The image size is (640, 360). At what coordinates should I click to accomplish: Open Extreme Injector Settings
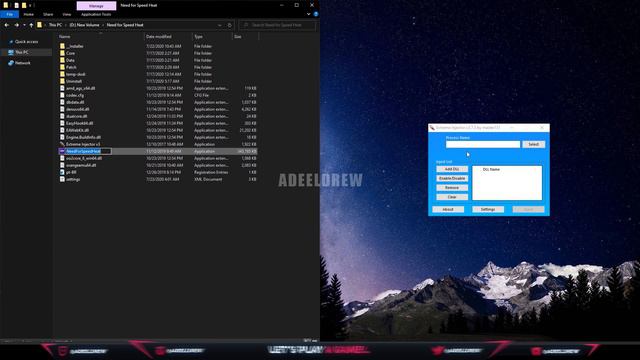pos(488,209)
